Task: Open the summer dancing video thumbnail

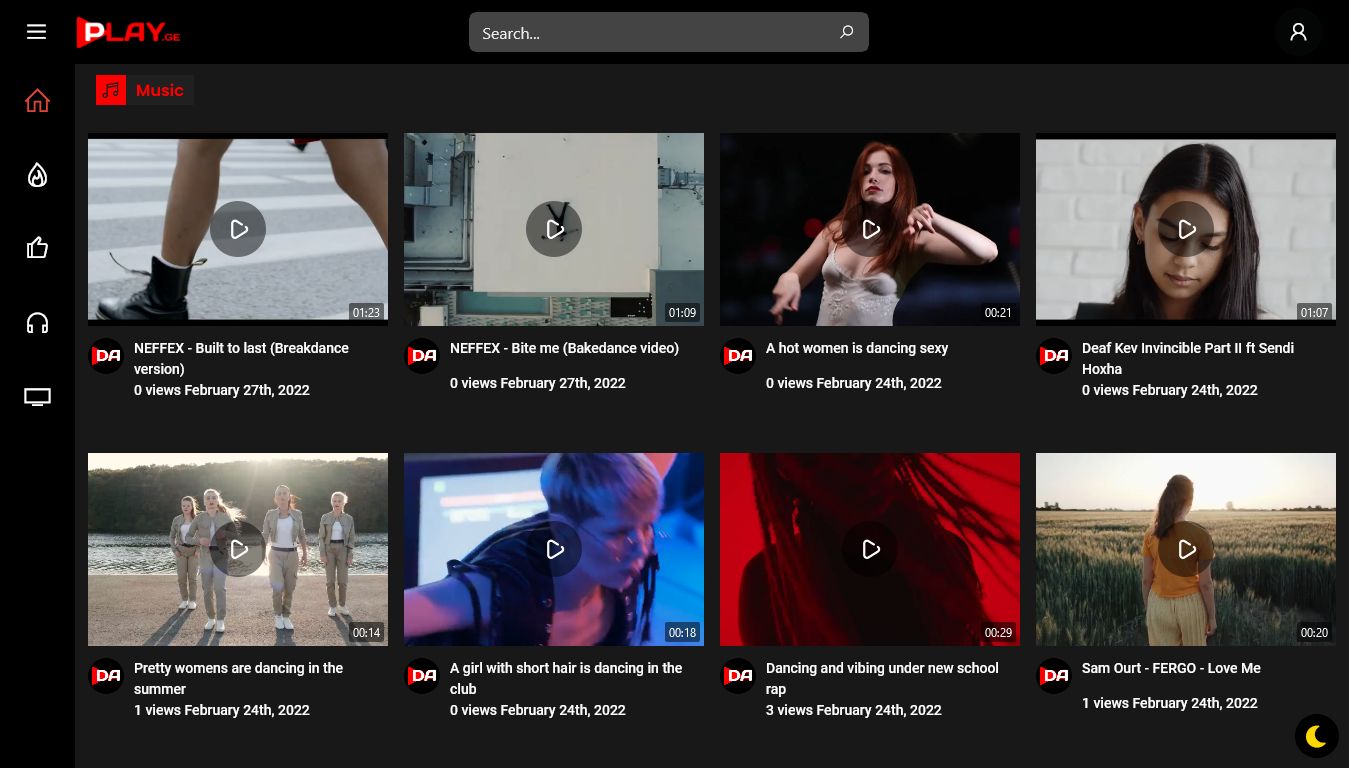Action: pyautogui.click(x=238, y=549)
